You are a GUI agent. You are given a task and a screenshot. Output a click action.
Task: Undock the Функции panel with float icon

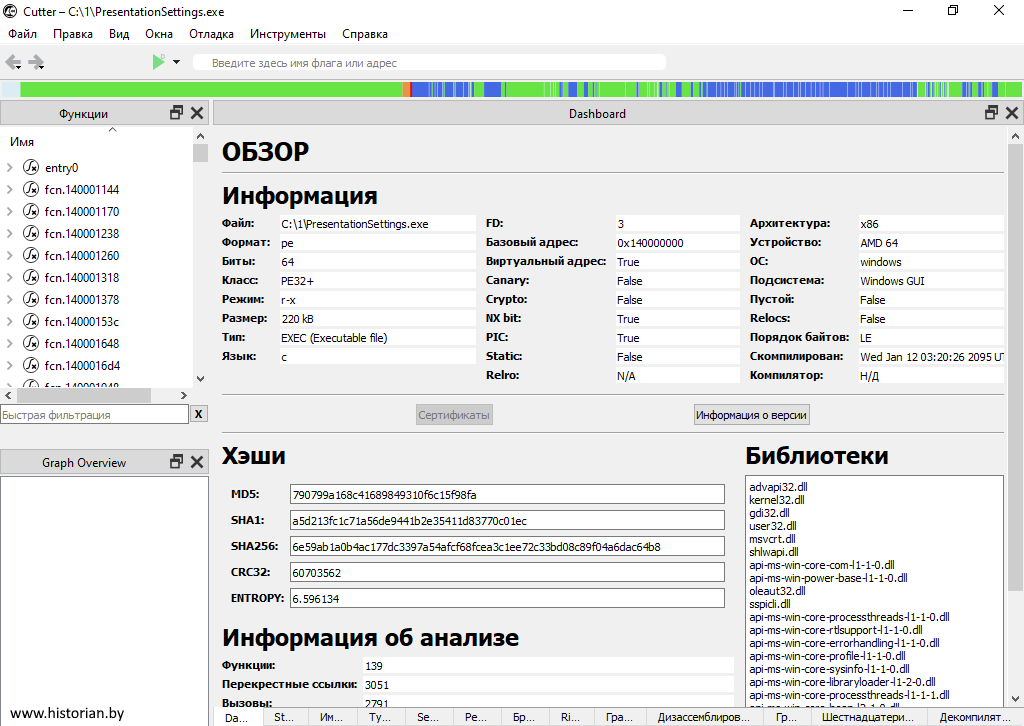pos(177,113)
